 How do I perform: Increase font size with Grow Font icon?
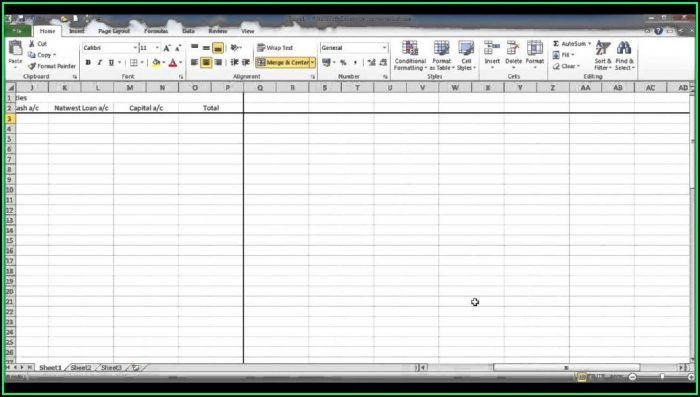pos(167,48)
